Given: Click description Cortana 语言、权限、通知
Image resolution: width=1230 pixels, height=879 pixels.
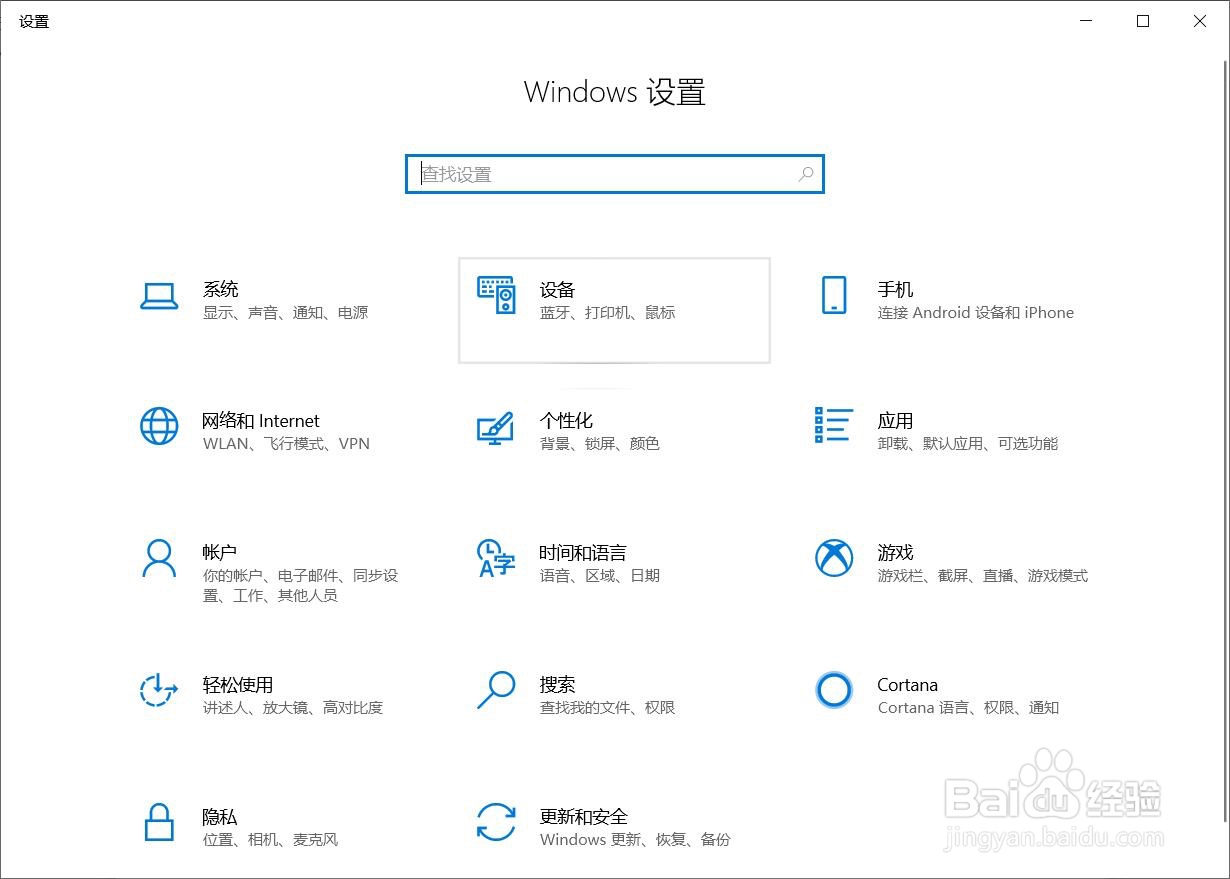Looking at the screenshot, I should [x=968, y=708].
